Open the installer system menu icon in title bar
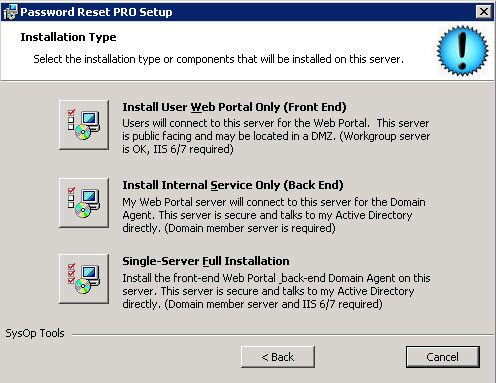The height and width of the screenshot is (383, 496). coord(9,12)
